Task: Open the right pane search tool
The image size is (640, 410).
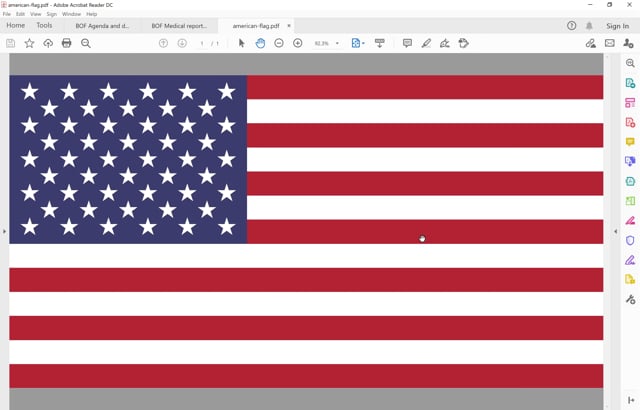Action: pos(630,63)
